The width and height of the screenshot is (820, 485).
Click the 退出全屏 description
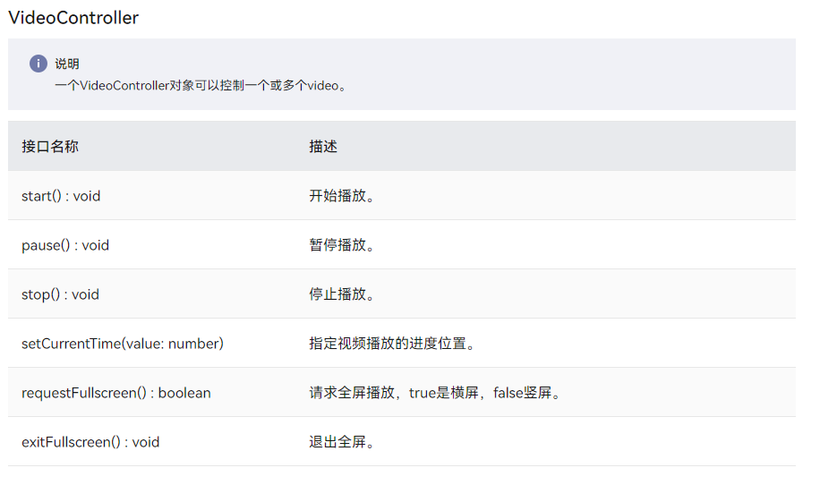tap(342, 442)
